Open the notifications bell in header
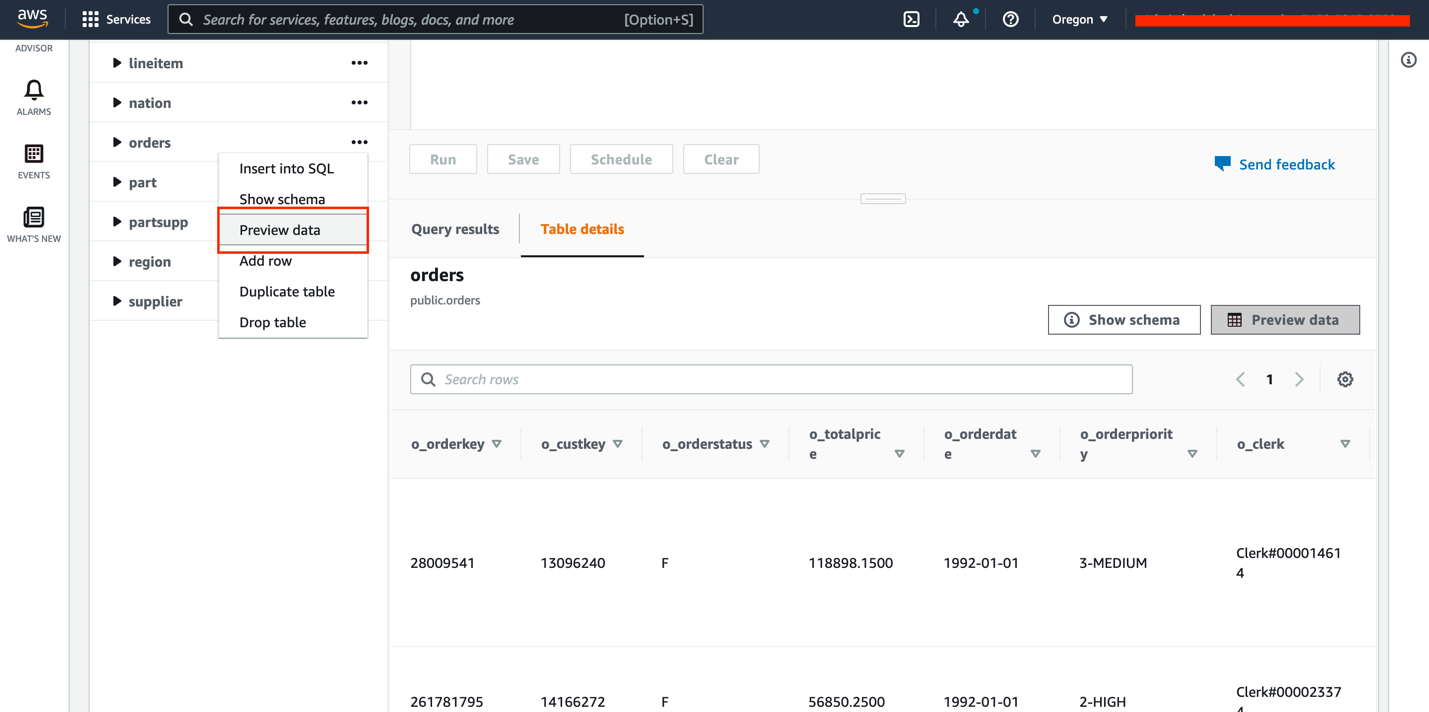 (960, 19)
